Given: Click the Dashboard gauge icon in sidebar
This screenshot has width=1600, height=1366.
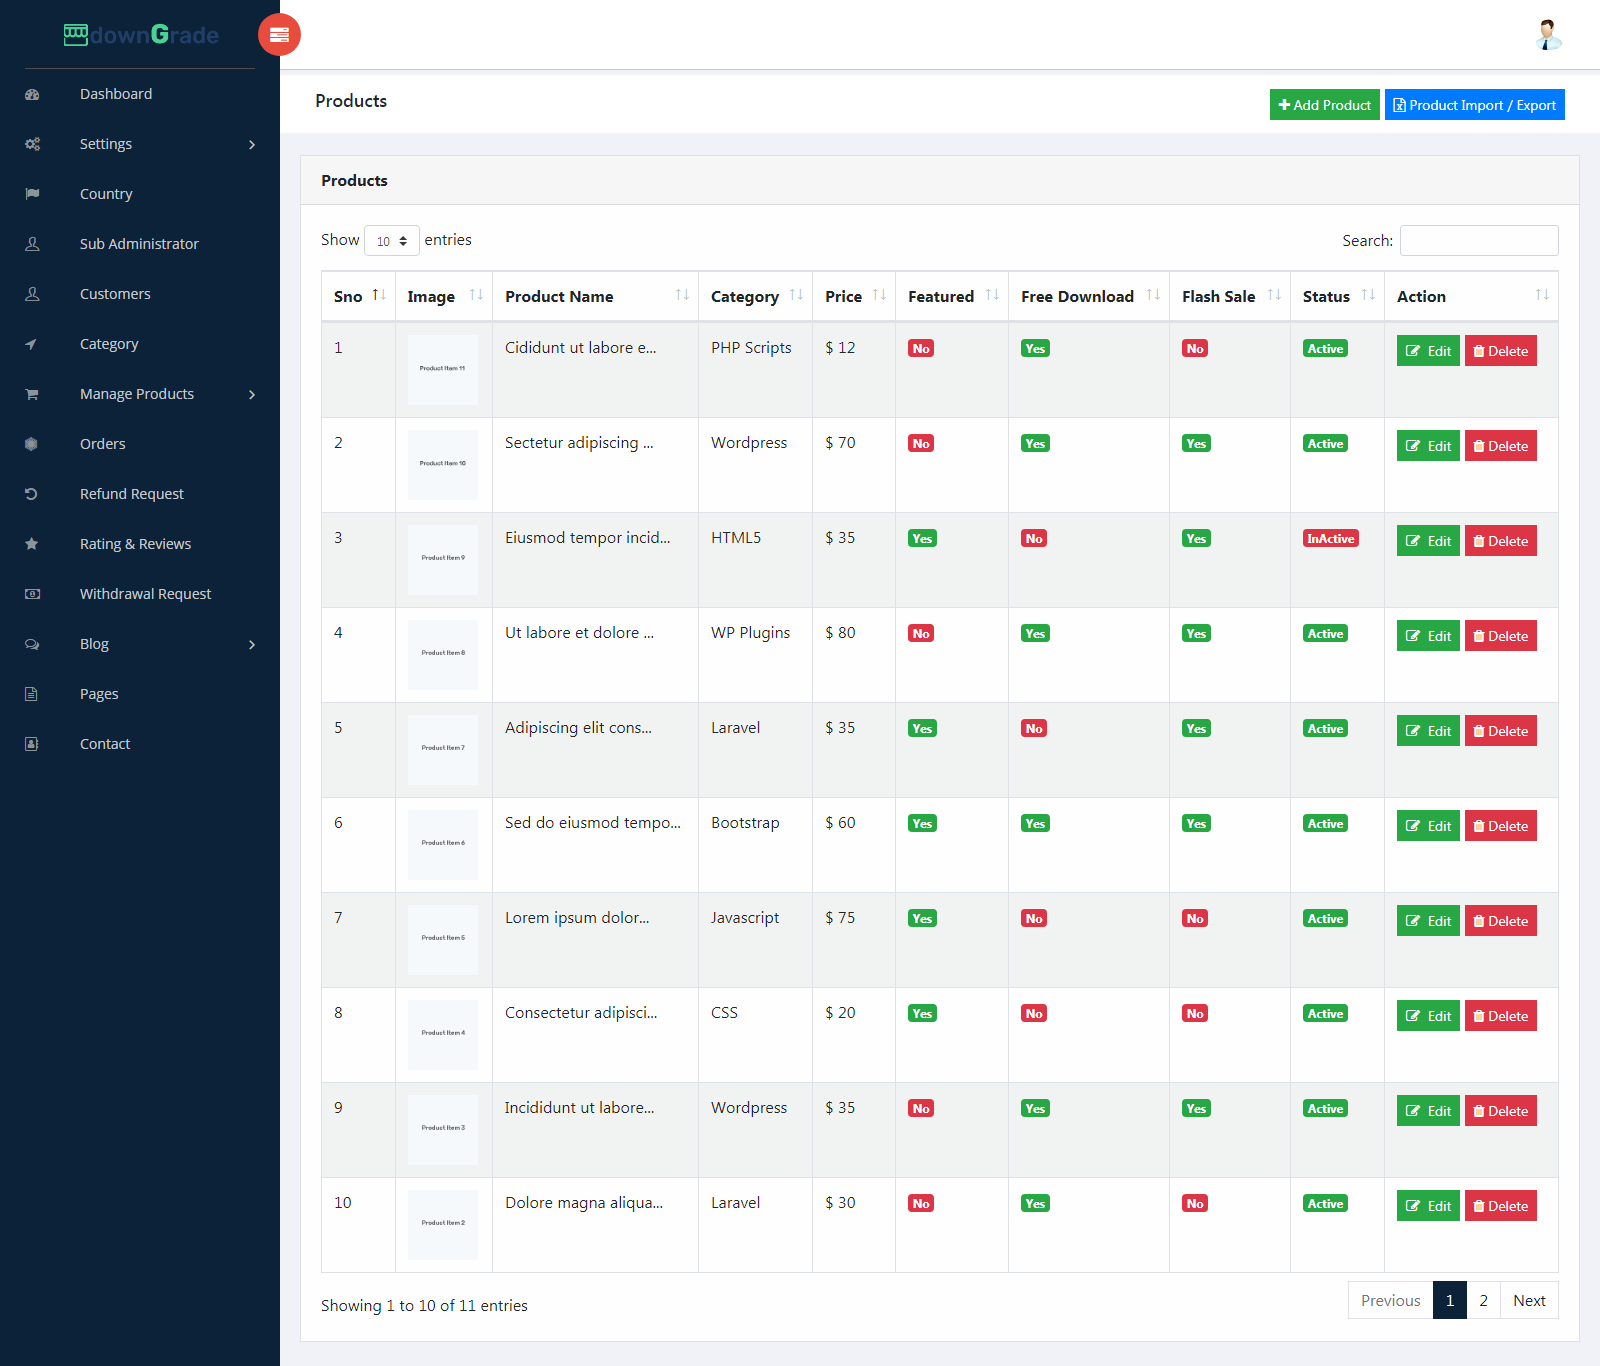Looking at the screenshot, I should (x=32, y=94).
